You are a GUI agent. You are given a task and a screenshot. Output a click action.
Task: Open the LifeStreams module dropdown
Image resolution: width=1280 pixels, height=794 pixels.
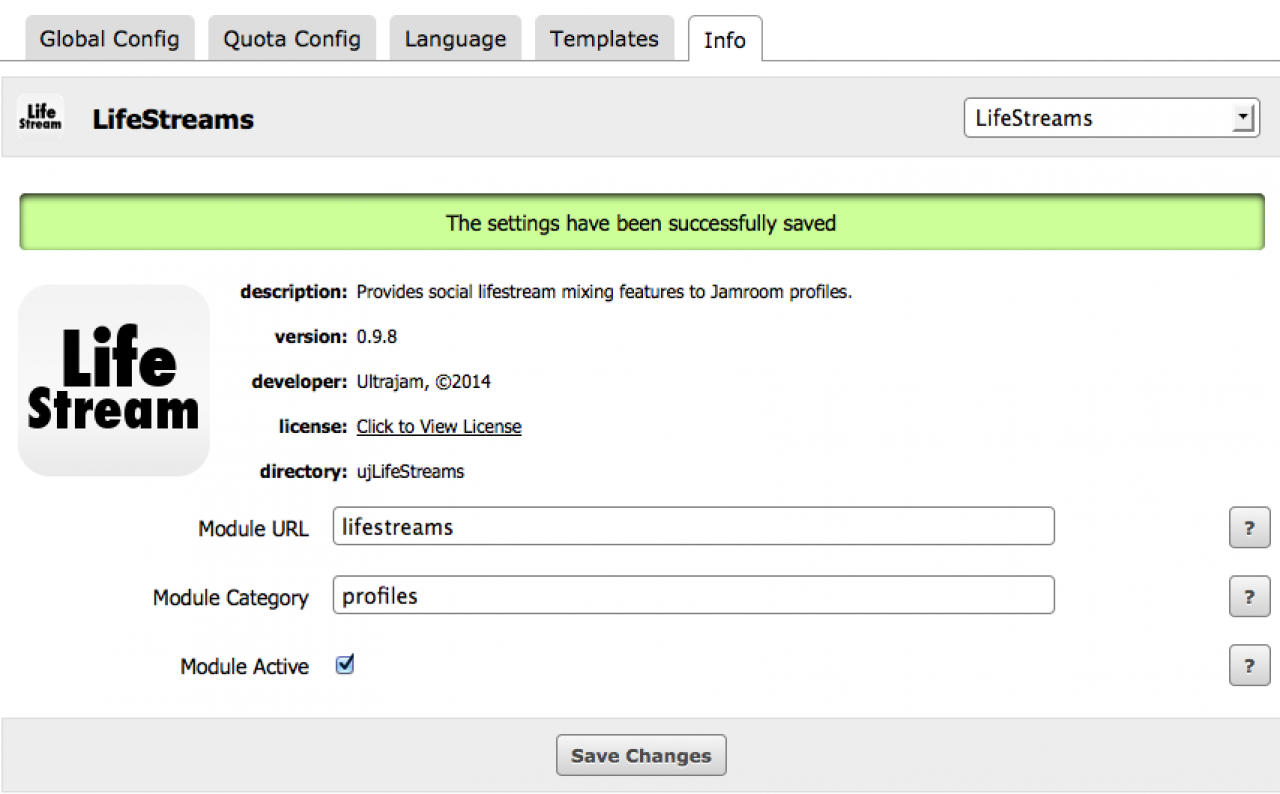(x=1111, y=118)
